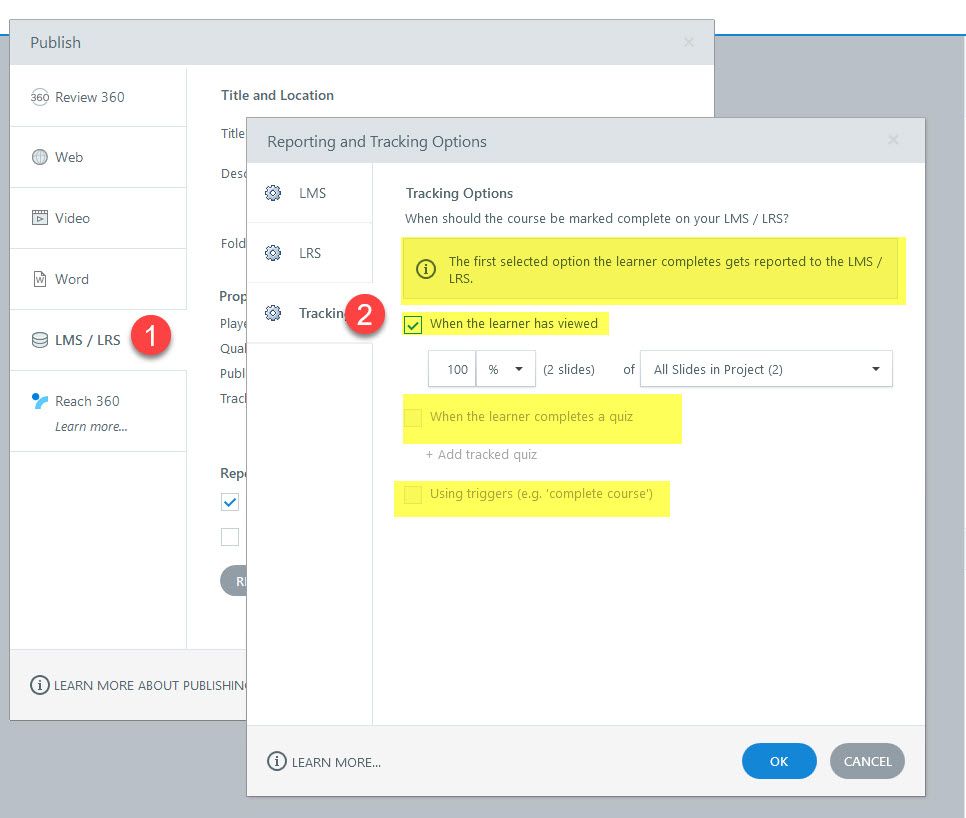966x818 pixels.
Task: Click 'Learn more...' under Reach 360
Action: (91, 426)
